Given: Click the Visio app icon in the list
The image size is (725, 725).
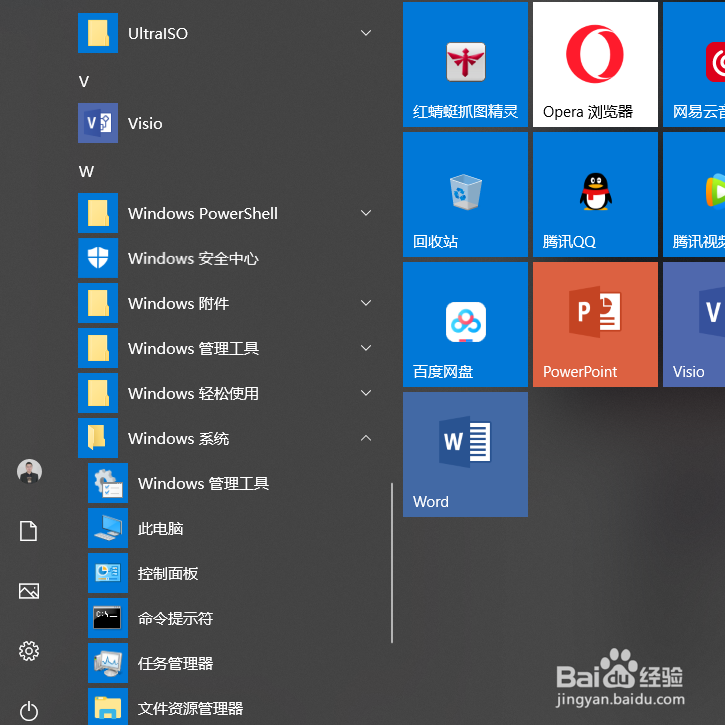Looking at the screenshot, I should (x=98, y=123).
